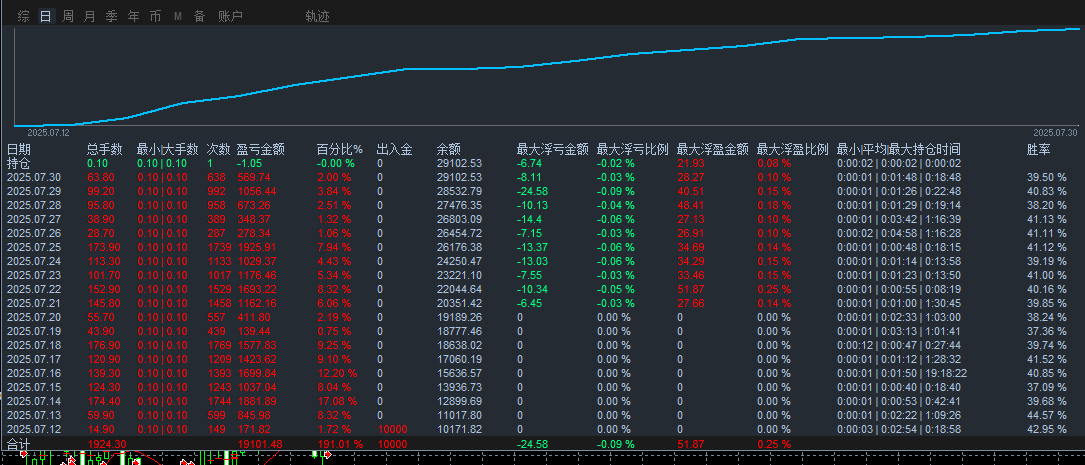Click total profit value 19101.48
The height and width of the screenshot is (465, 1085).
259,444
